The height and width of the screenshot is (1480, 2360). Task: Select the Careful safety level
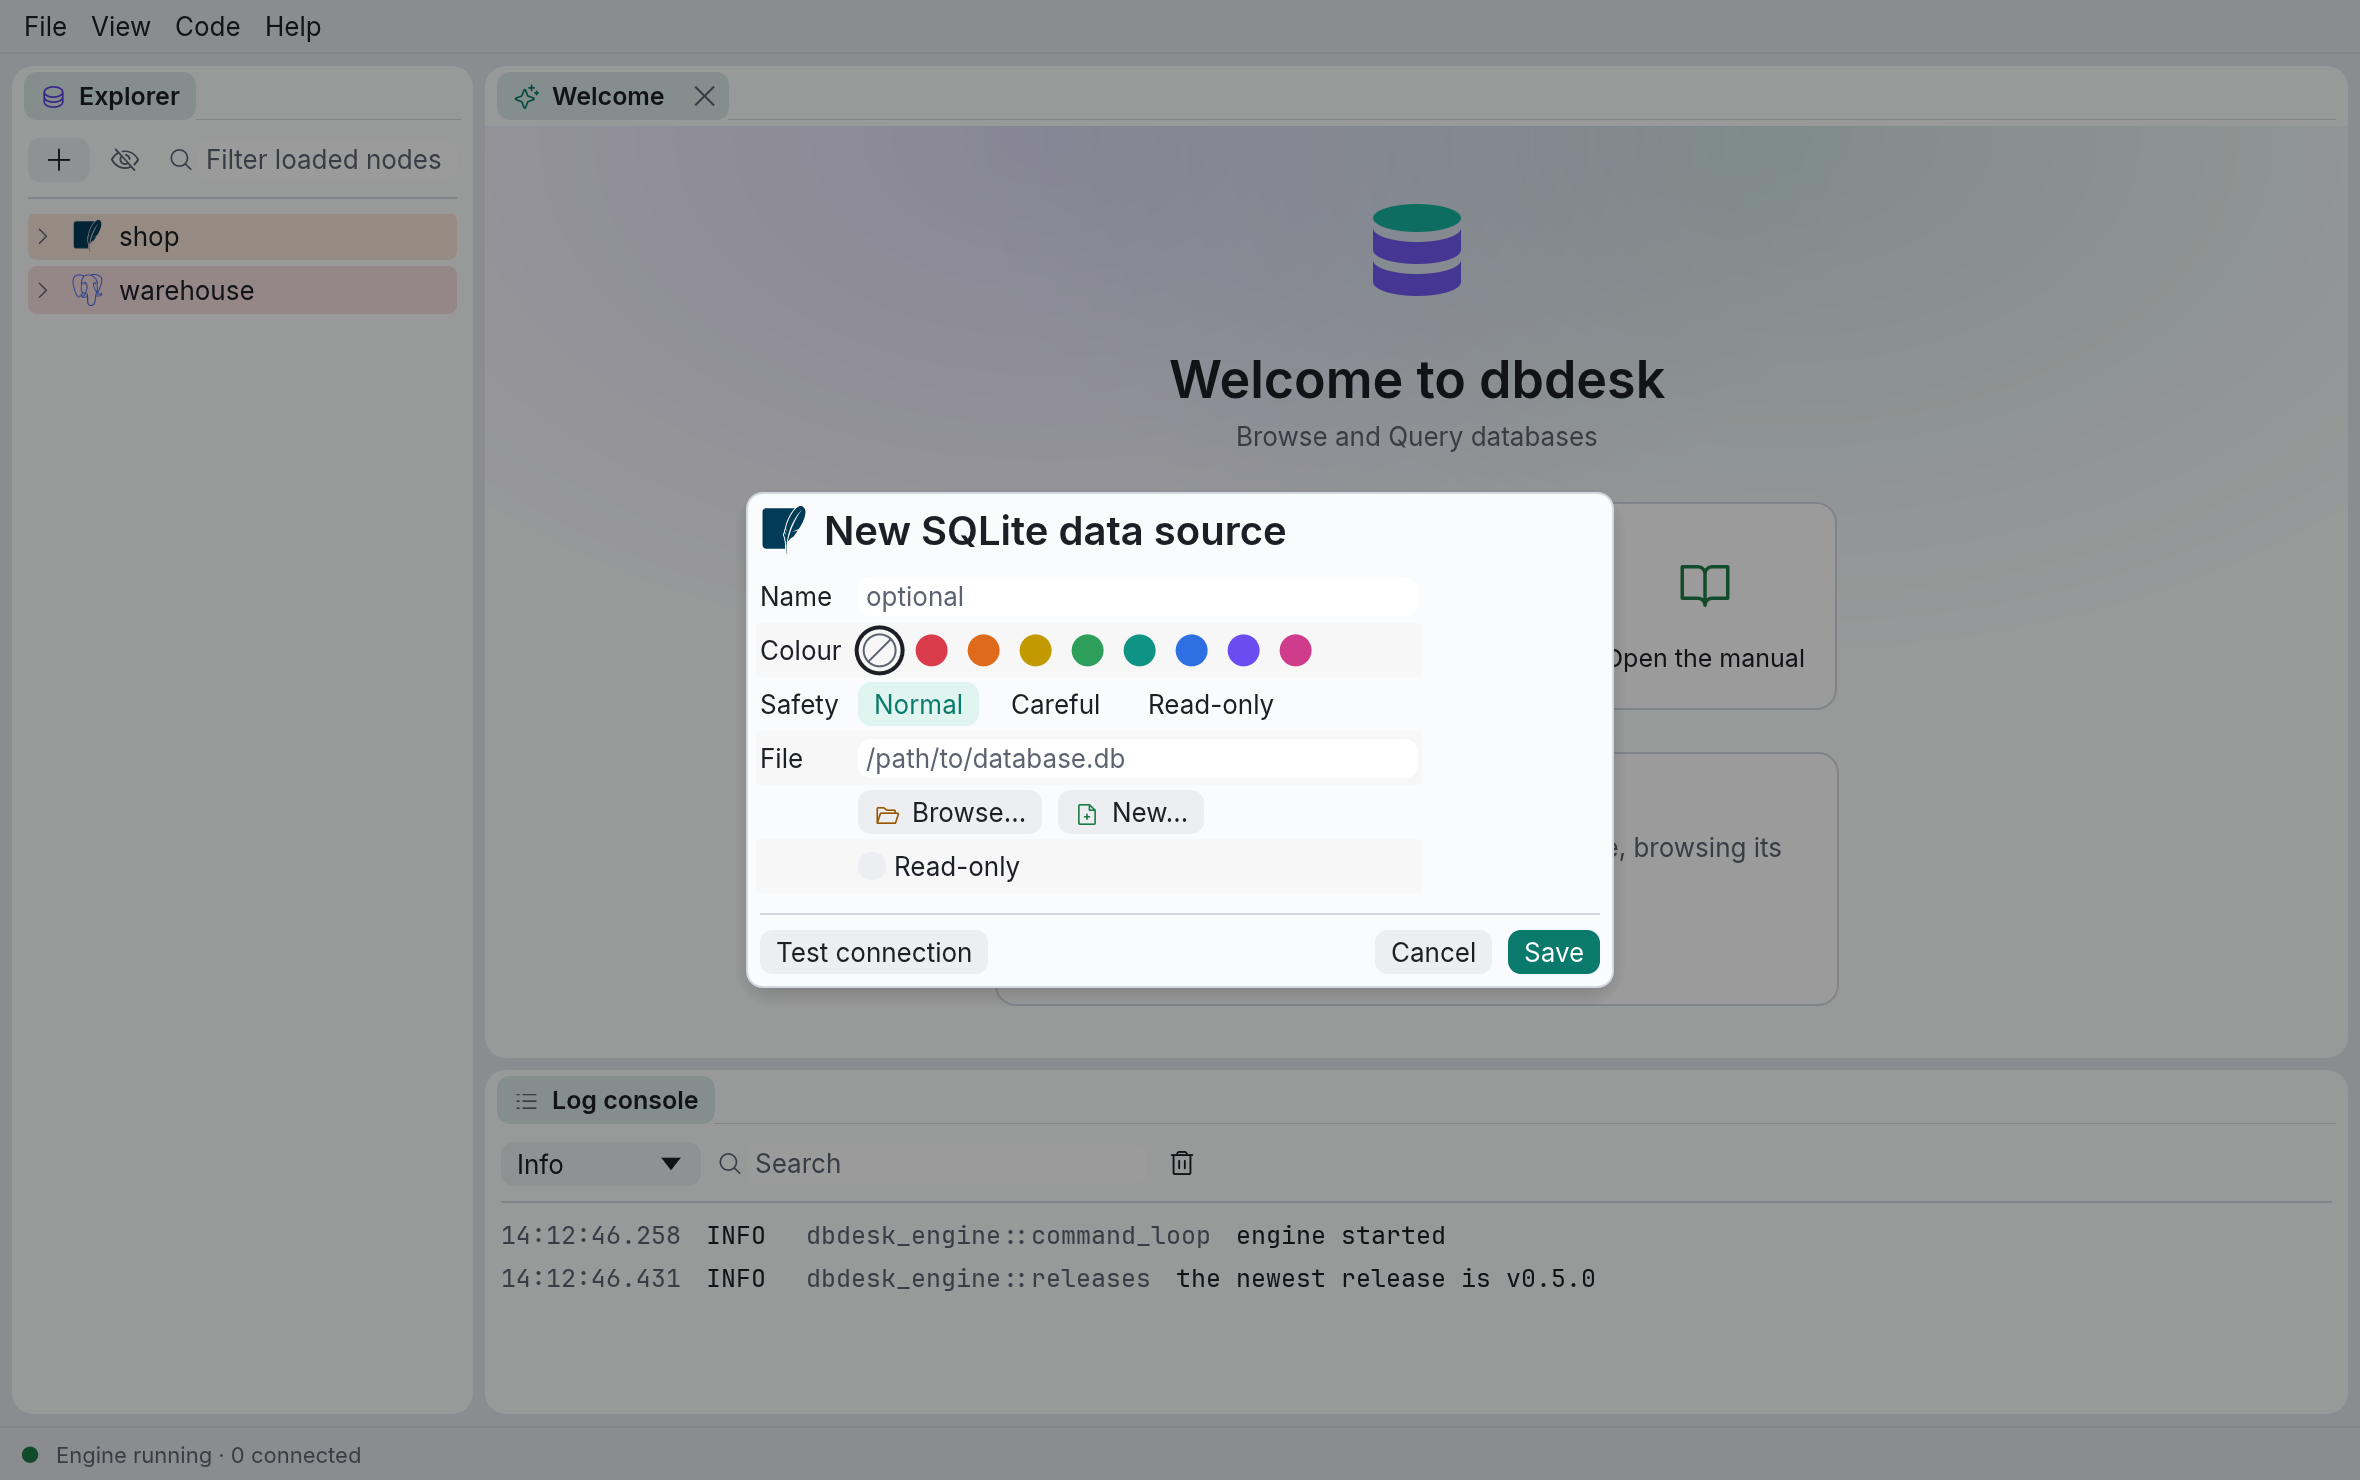pos(1055,704)
